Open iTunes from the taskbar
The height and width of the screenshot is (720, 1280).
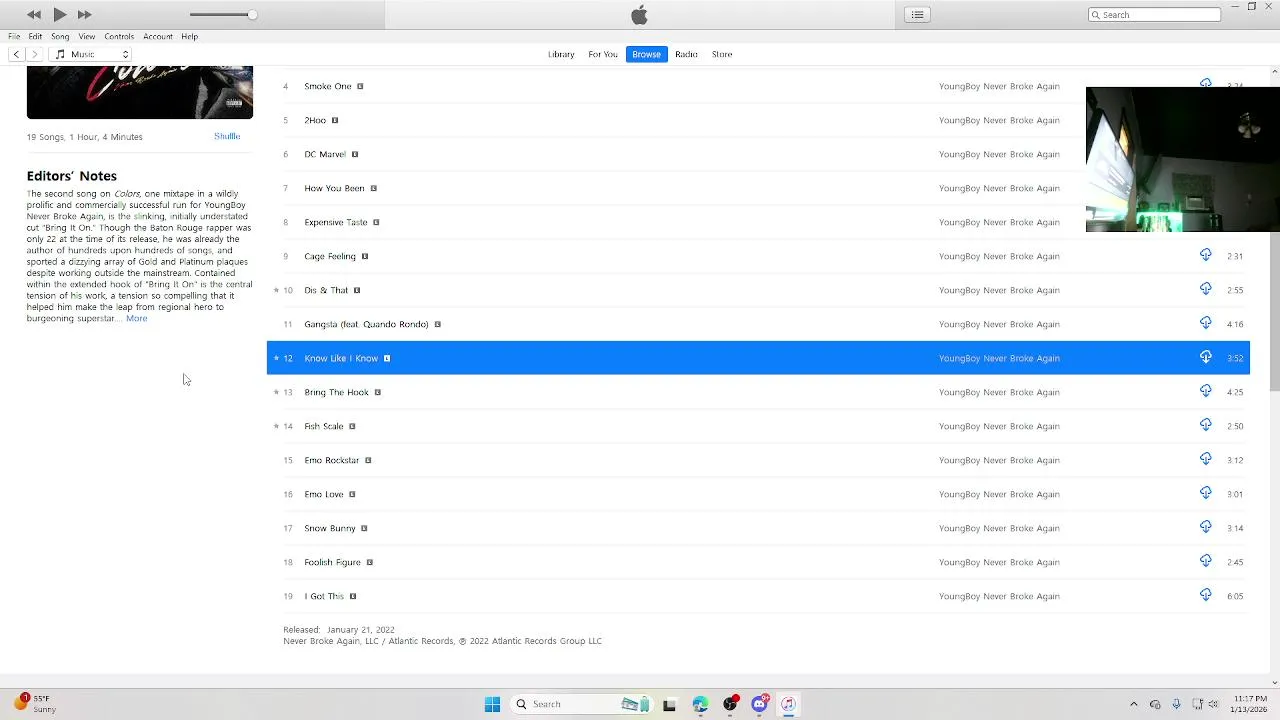click(788, 704)
